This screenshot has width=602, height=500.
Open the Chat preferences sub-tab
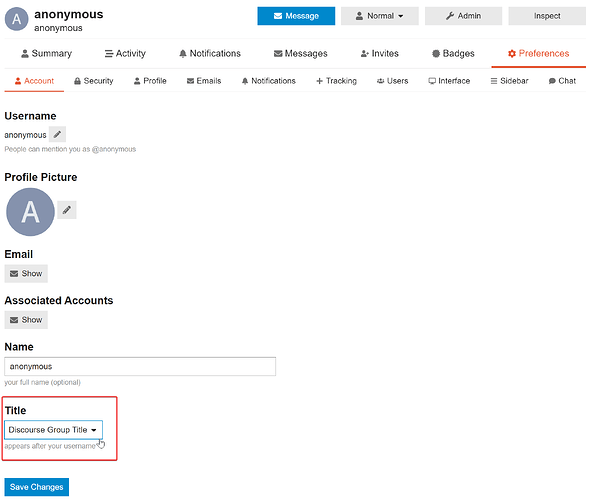[562, 81]
